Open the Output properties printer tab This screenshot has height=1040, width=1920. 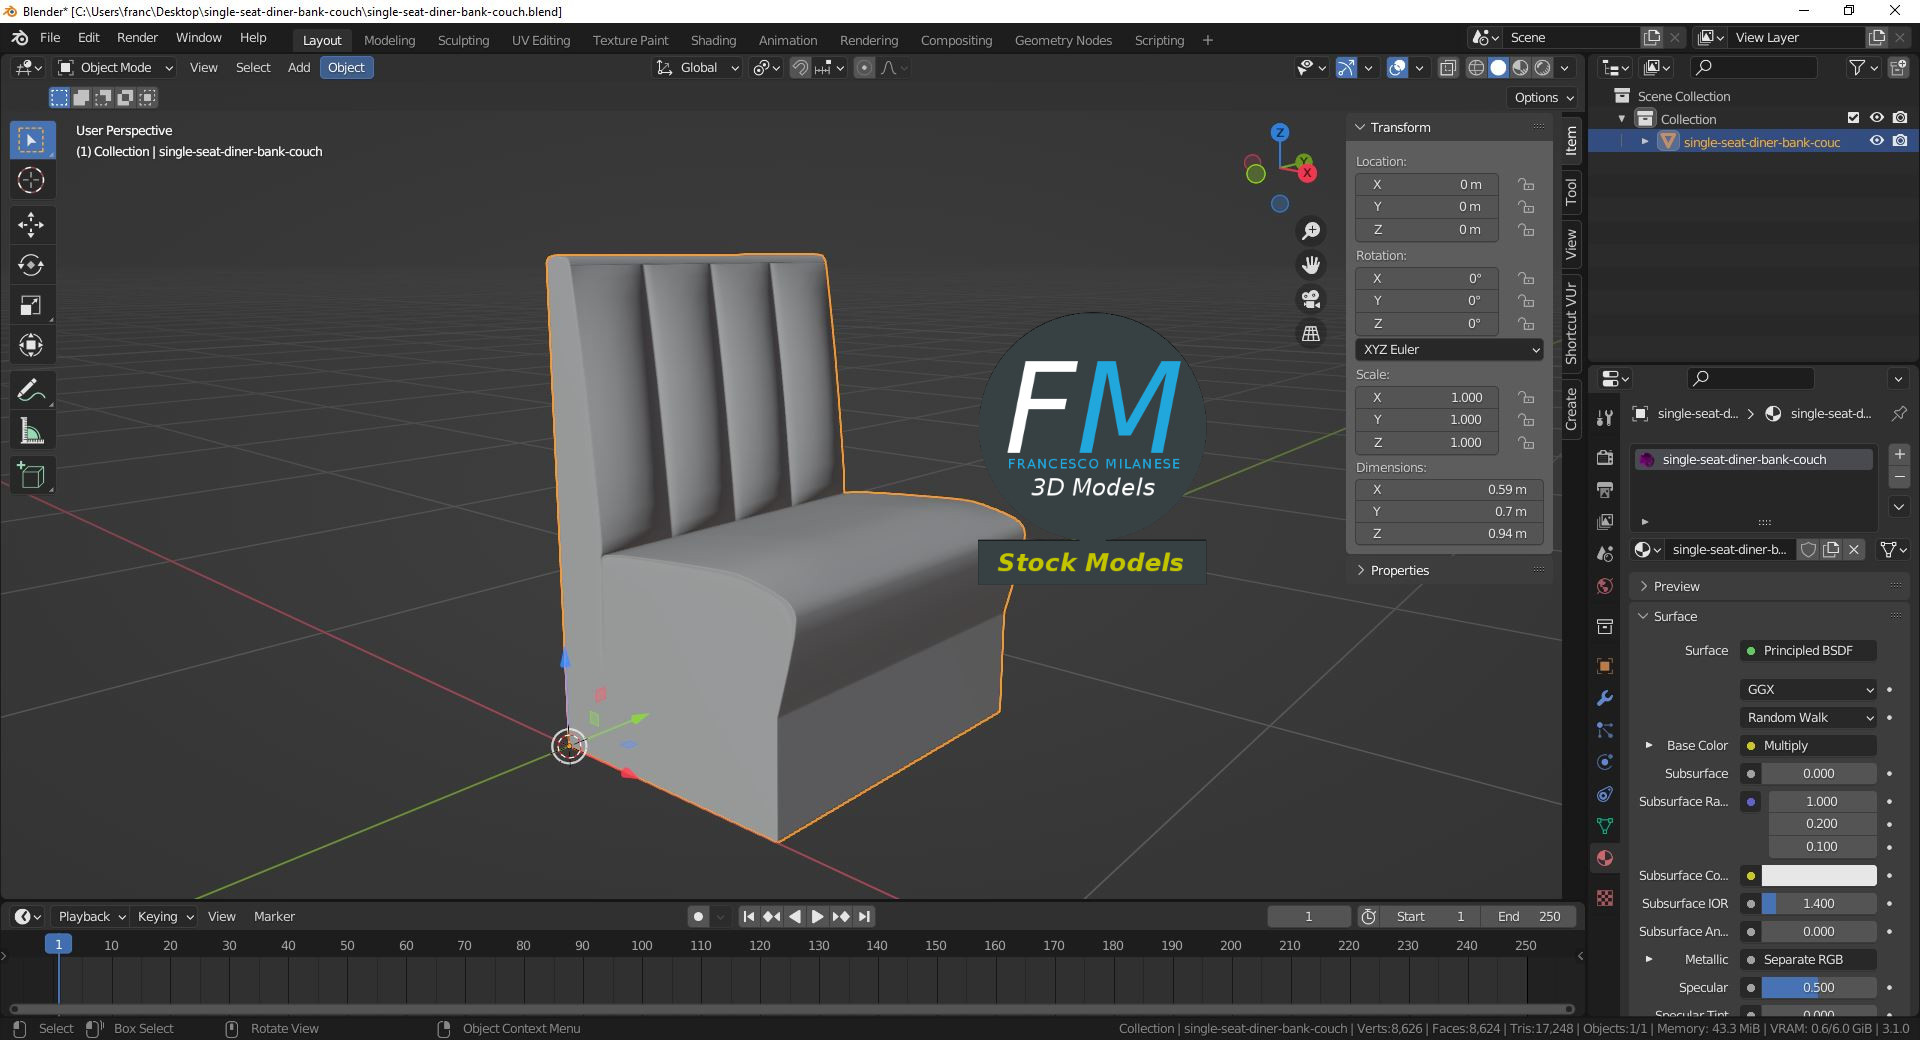1605,489
